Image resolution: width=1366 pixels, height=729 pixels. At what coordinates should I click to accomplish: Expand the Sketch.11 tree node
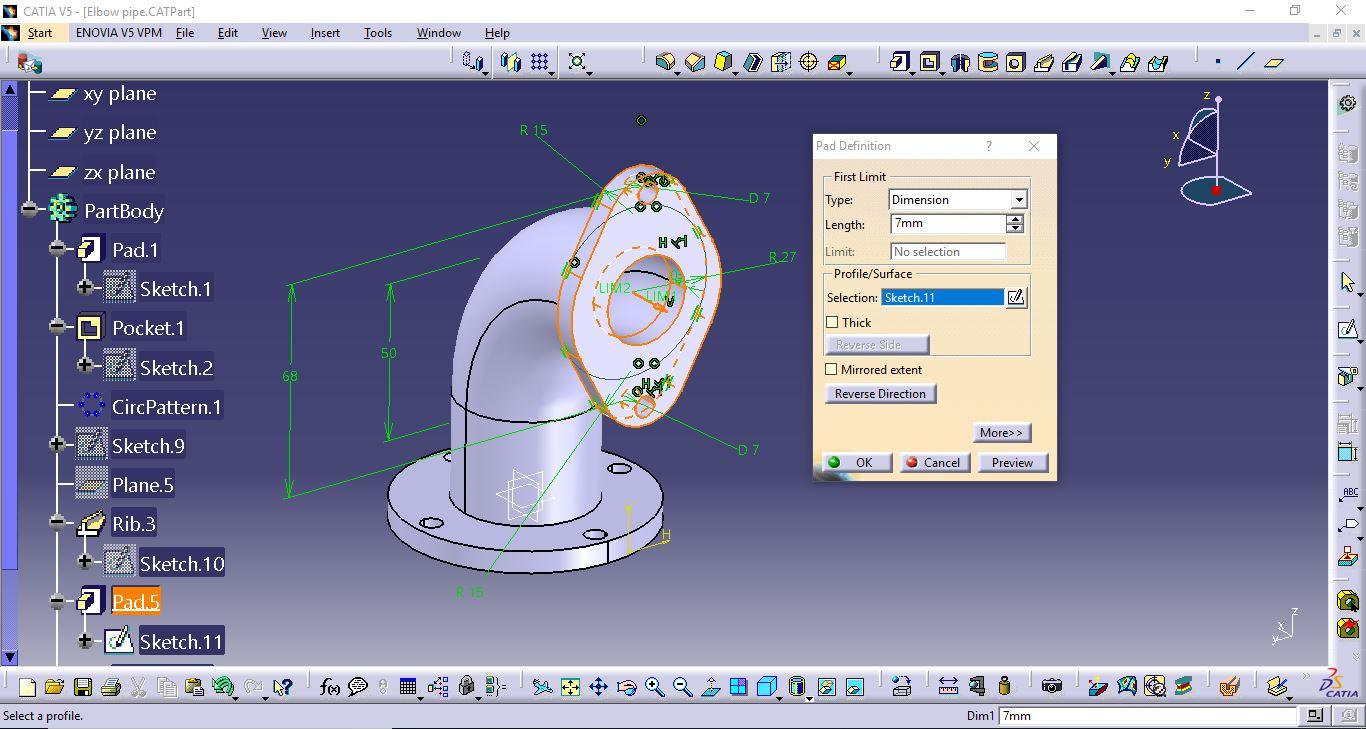point(85,641)
